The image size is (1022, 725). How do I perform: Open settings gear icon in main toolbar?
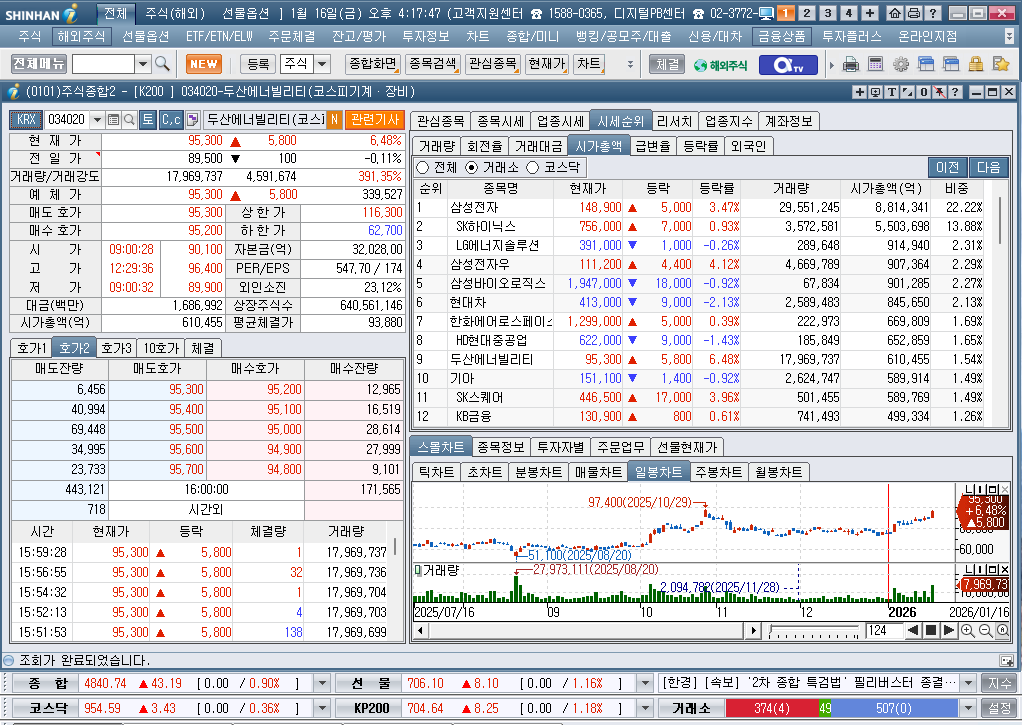(x=901, y=65)
